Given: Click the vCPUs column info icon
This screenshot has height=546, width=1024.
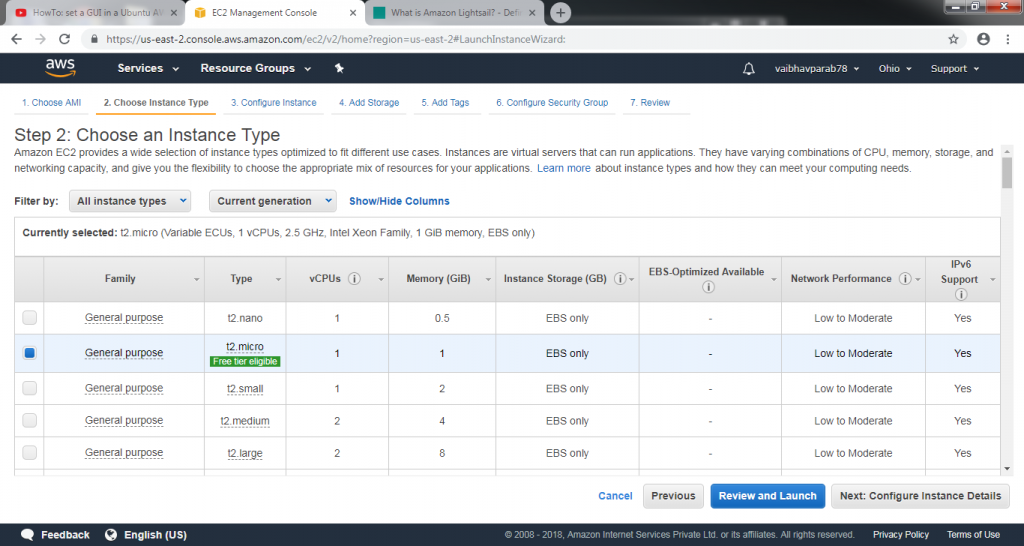Looking at the screenshot, I should point(354,279).
